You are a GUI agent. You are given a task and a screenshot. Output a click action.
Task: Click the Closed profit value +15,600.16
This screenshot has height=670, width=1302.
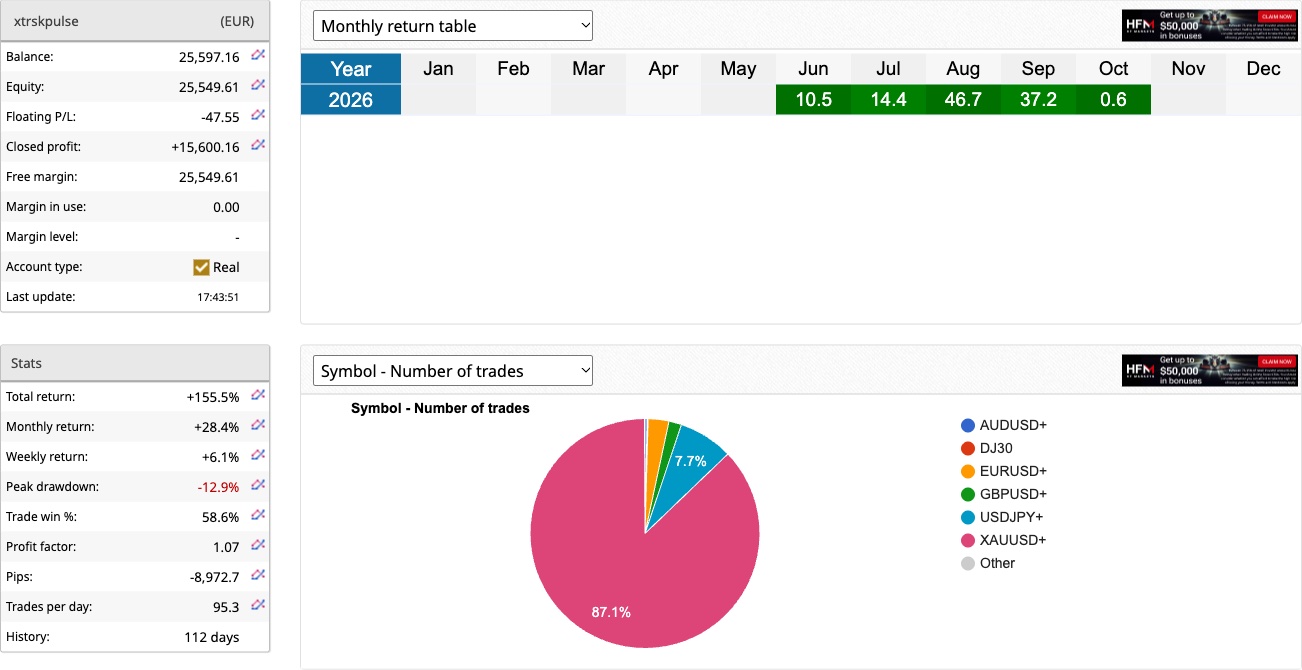(205, 147)
